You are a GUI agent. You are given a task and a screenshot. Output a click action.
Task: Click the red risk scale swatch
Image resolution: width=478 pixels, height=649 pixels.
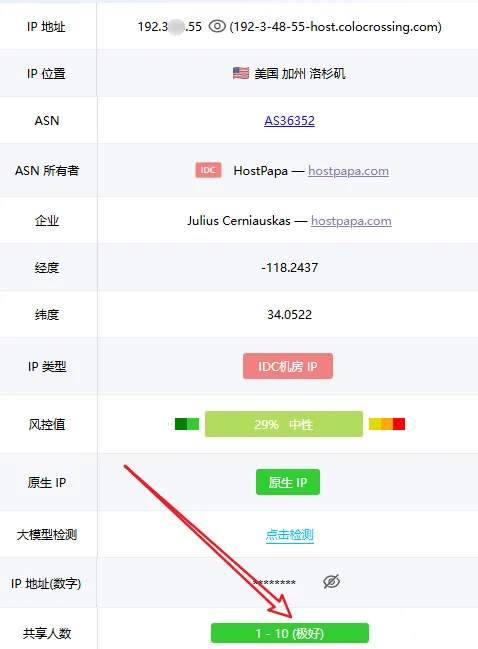tap(399, 424)
